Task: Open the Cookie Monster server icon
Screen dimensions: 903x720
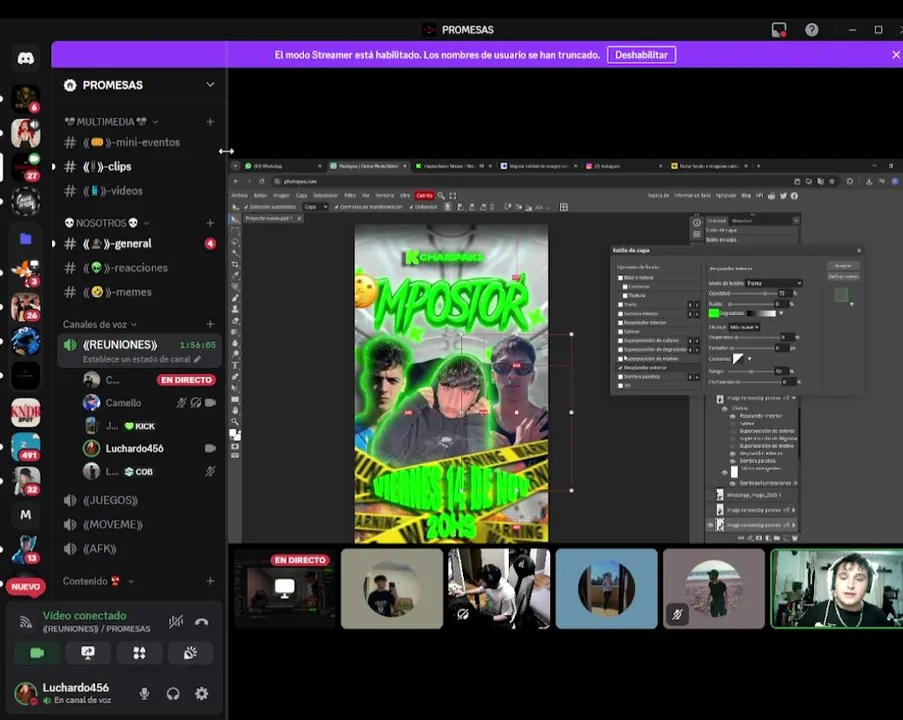Action: click(x=26, y=341)
